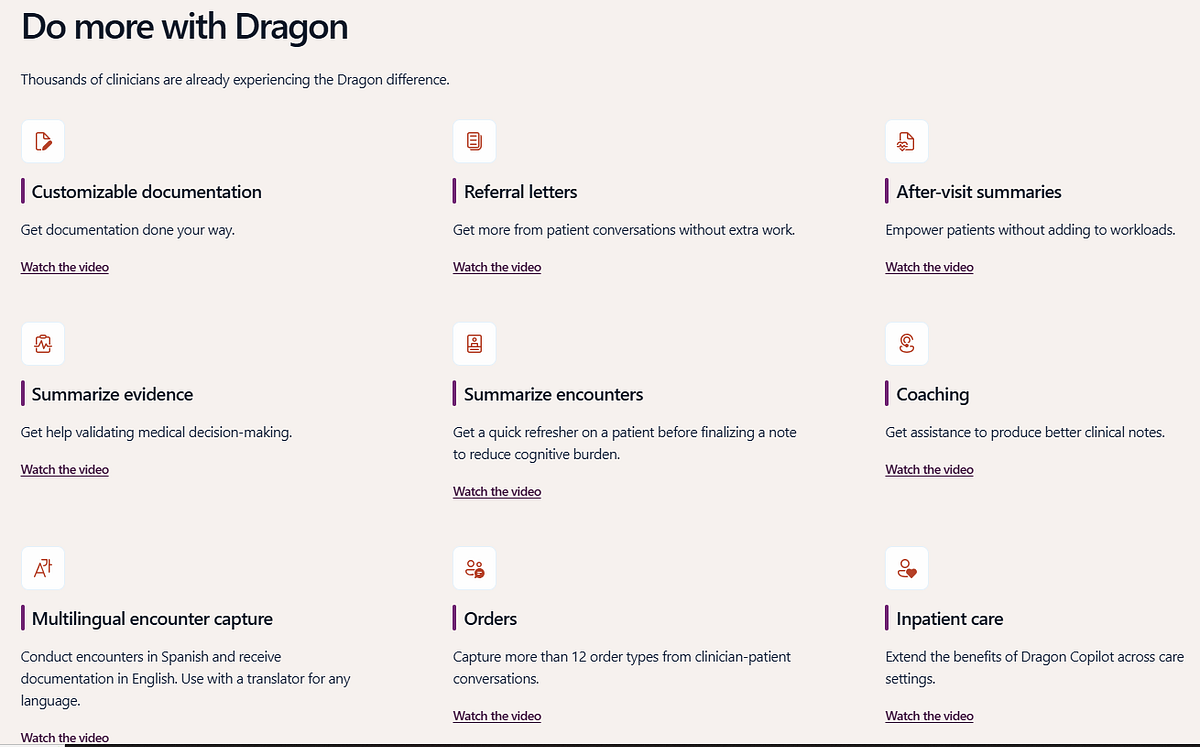Watch the video for Customizable documentation
Image resolution: width=1200 pixels, height=747 pixels.
point(65,267)
